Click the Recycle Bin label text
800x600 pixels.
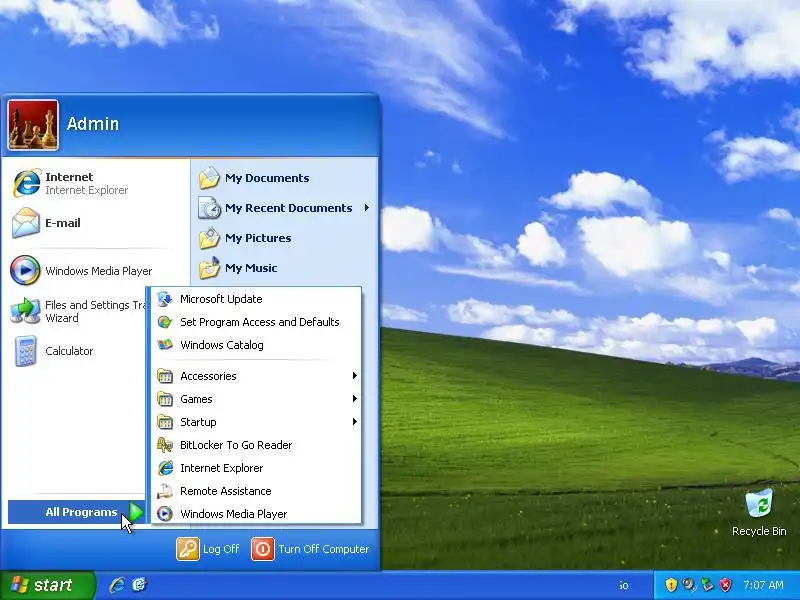759,531
